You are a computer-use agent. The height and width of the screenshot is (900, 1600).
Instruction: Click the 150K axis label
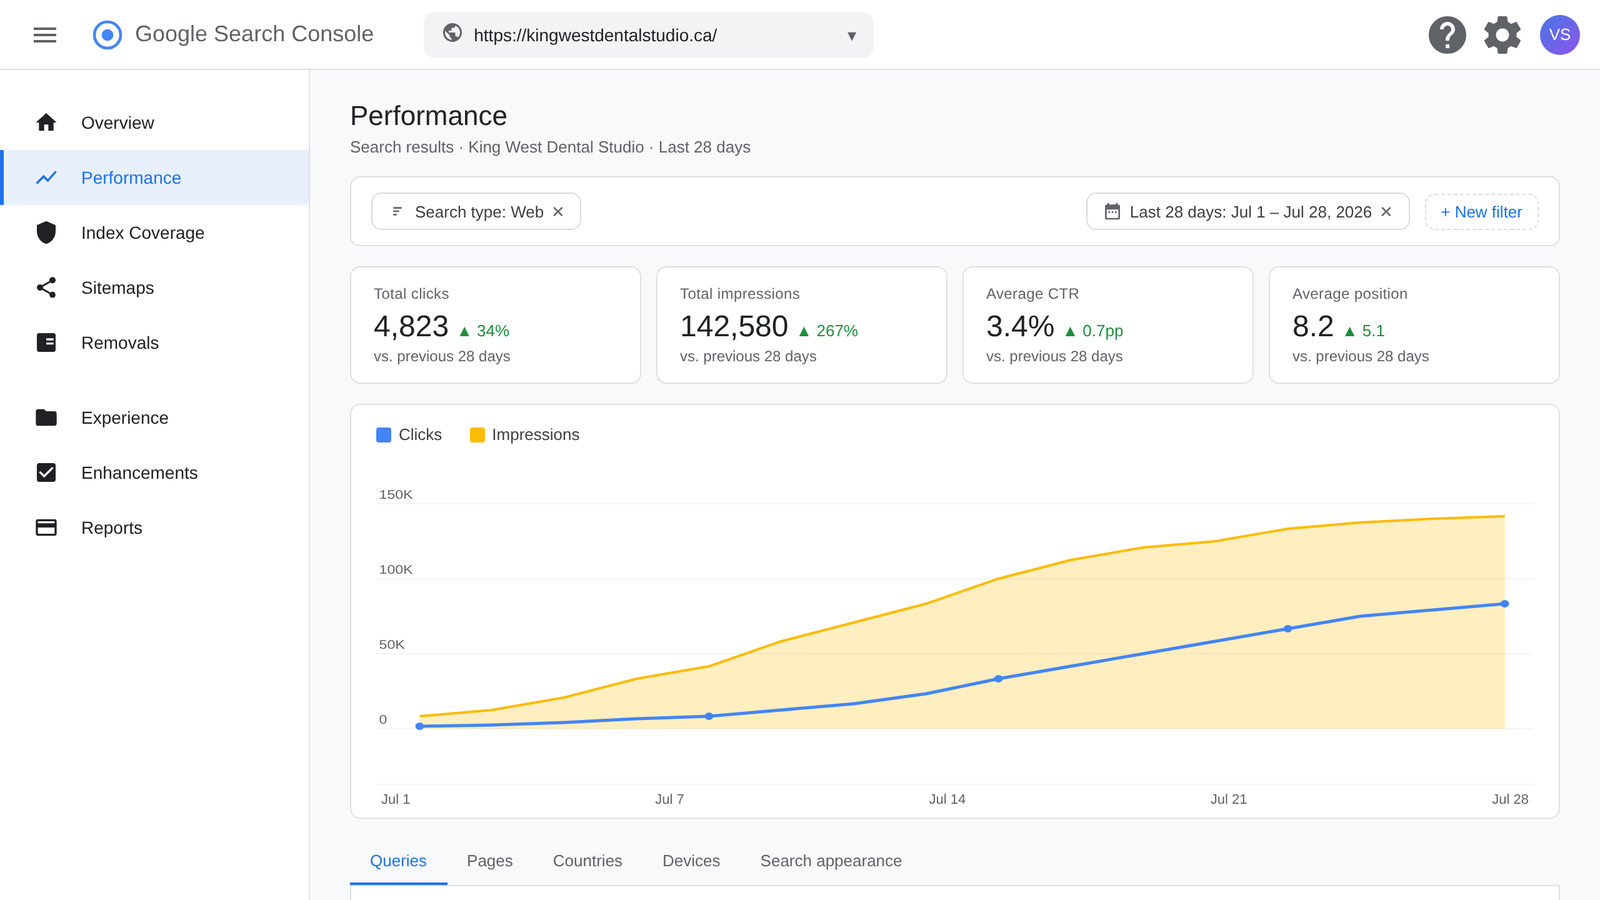tap(396, 494)
